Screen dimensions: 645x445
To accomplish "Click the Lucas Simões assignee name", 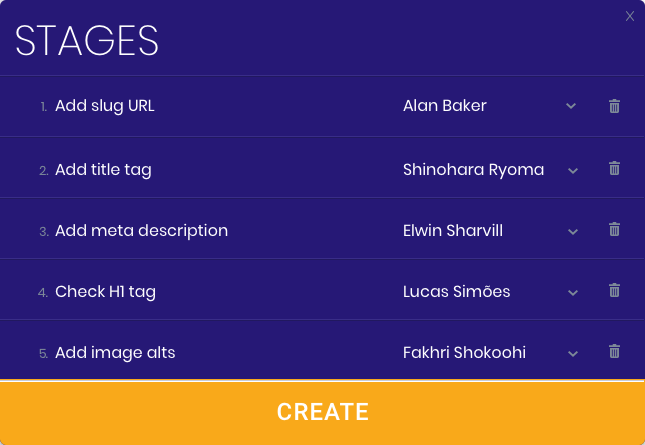I will (457, 292).
